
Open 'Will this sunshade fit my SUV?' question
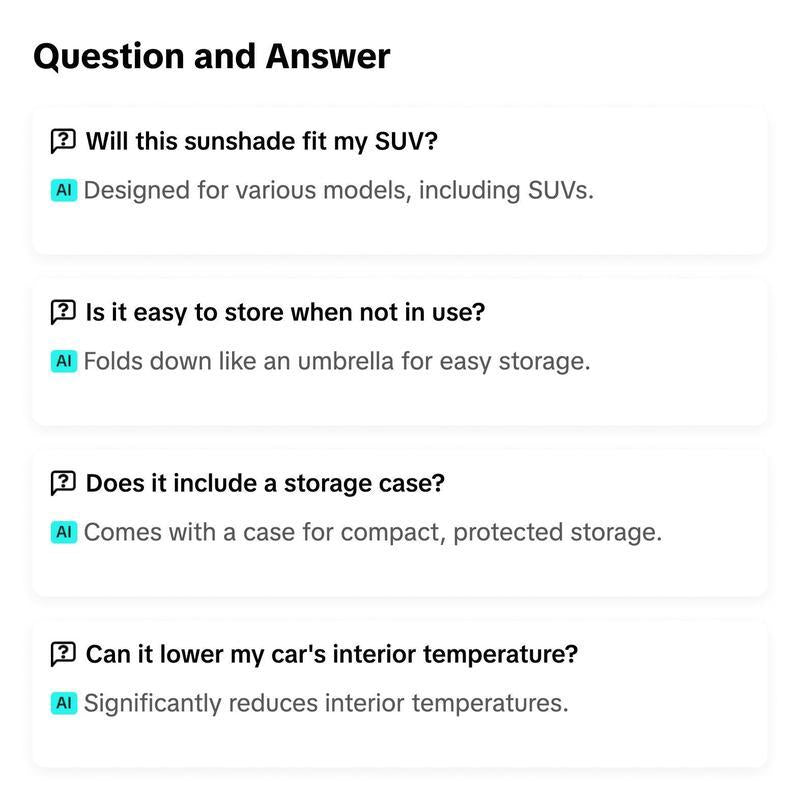coord(262,141)
